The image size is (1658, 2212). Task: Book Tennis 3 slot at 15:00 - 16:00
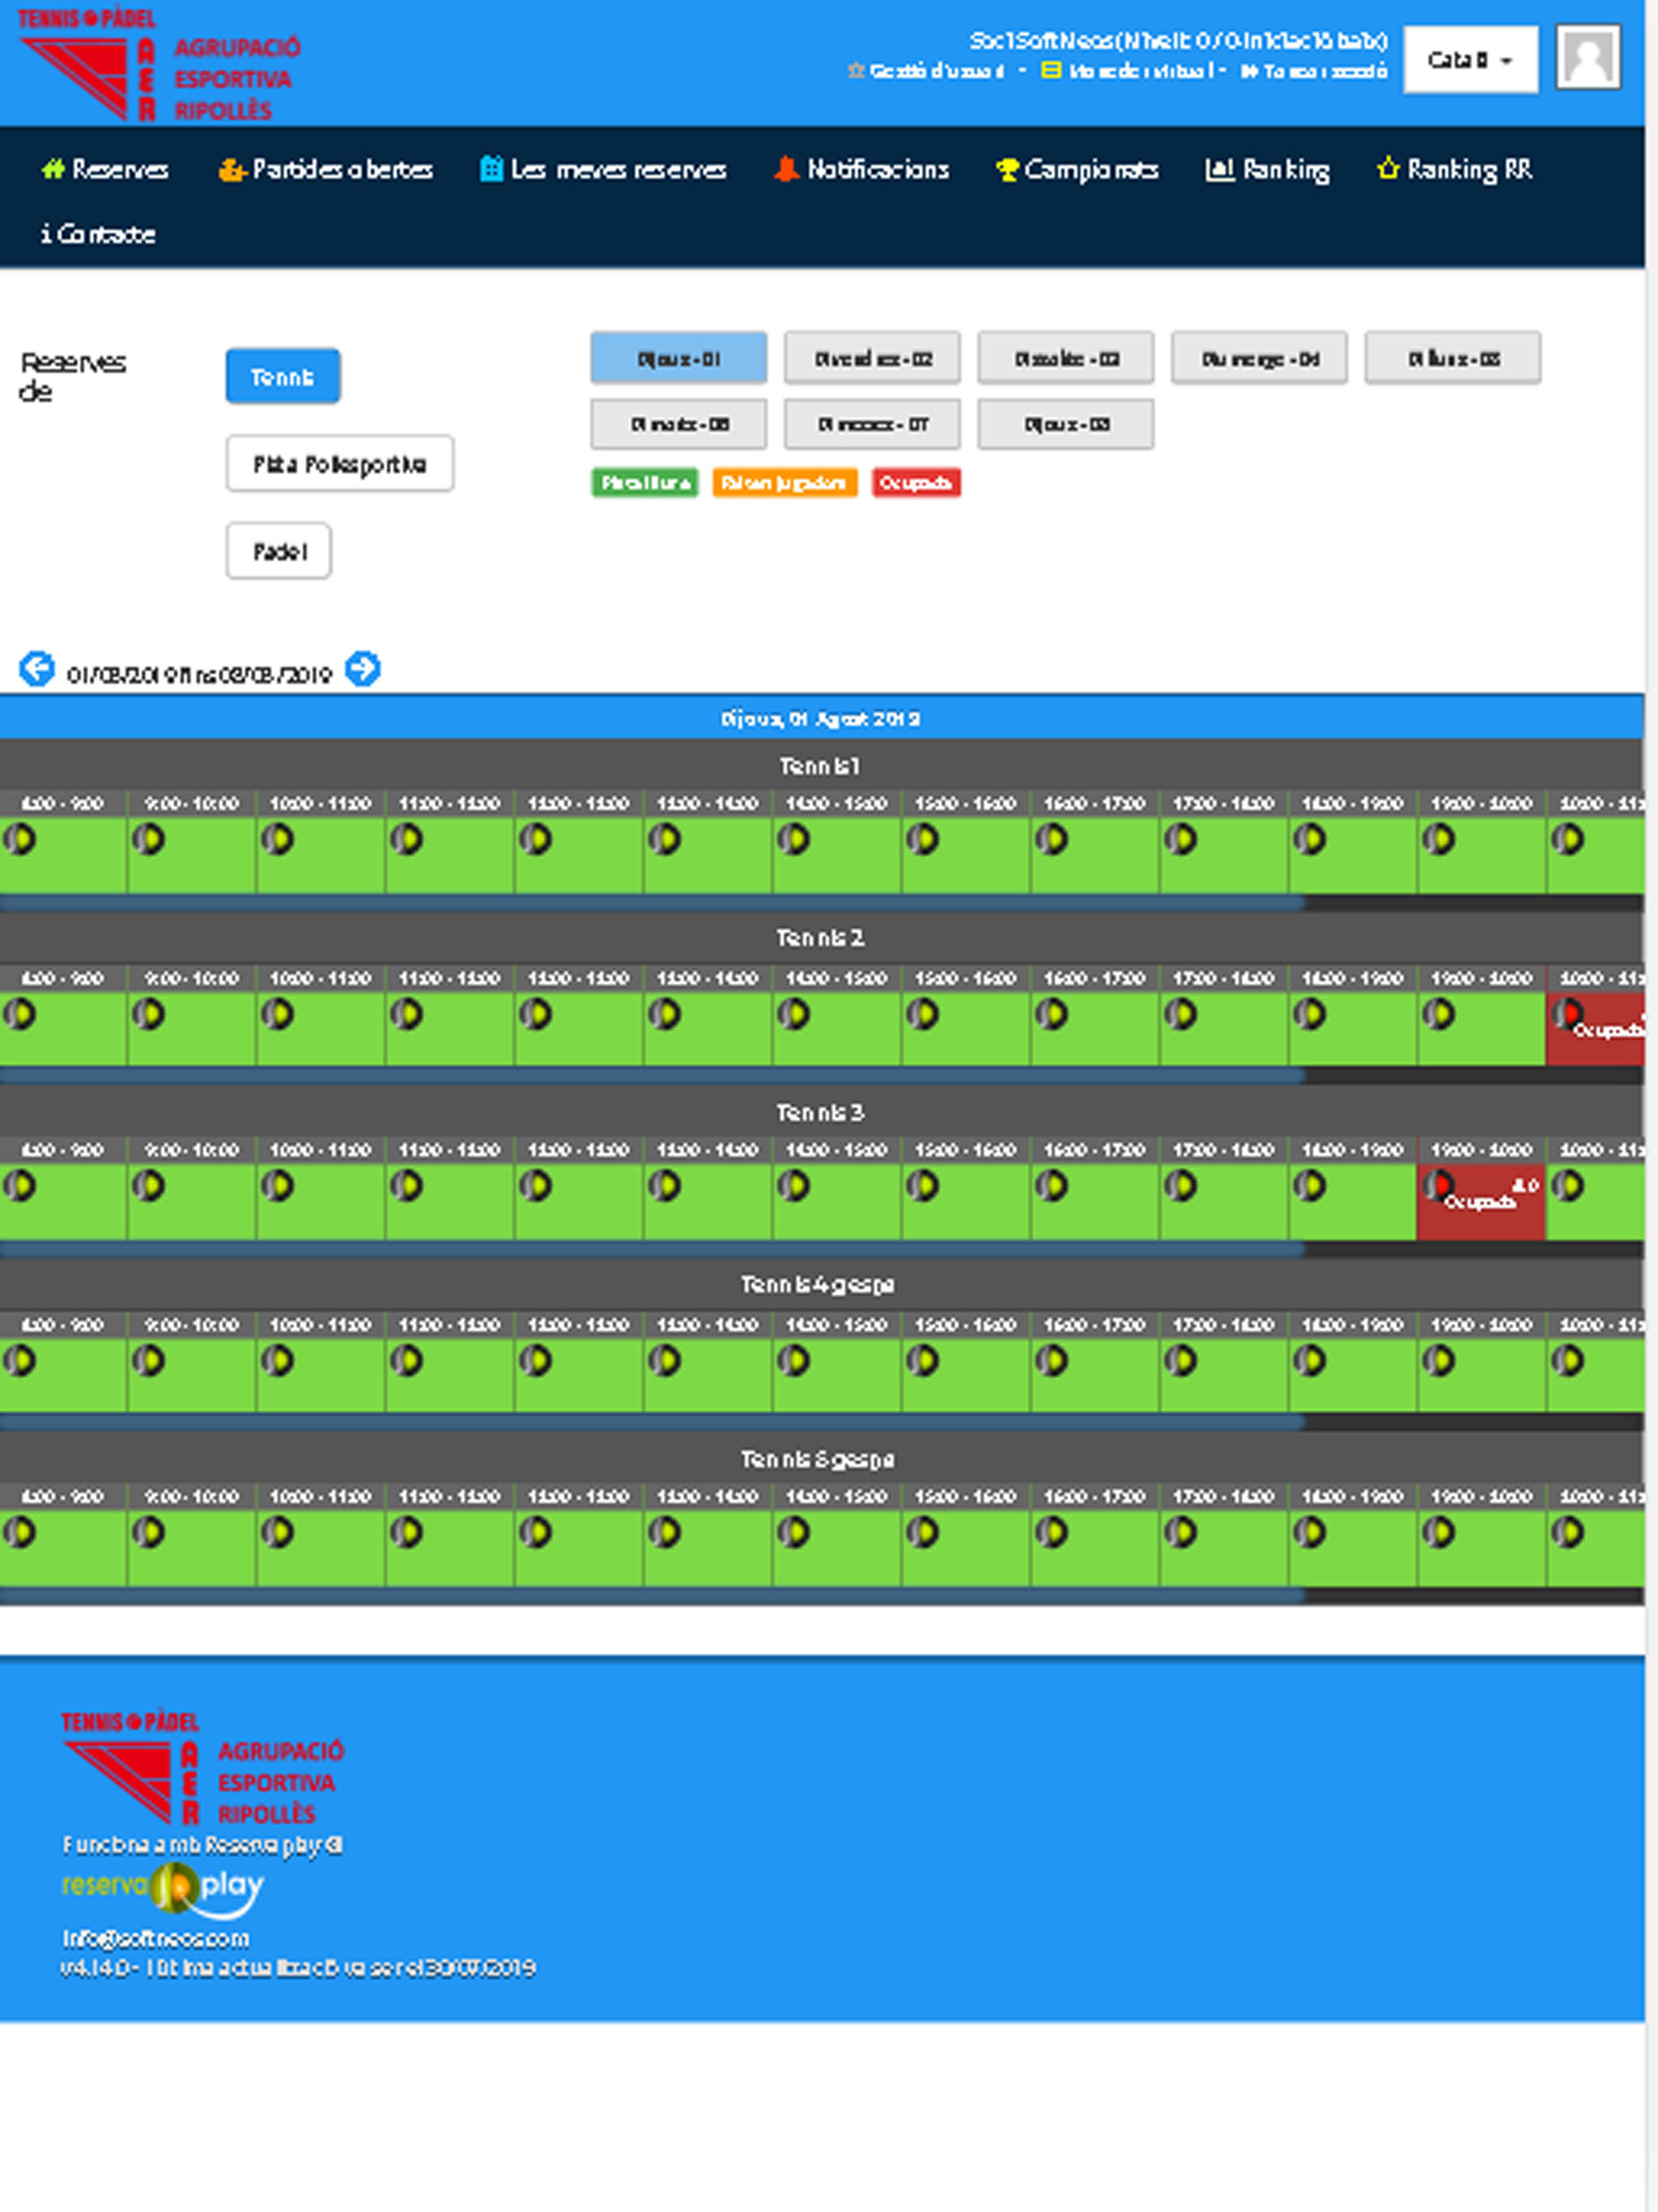click(966, 1202)
